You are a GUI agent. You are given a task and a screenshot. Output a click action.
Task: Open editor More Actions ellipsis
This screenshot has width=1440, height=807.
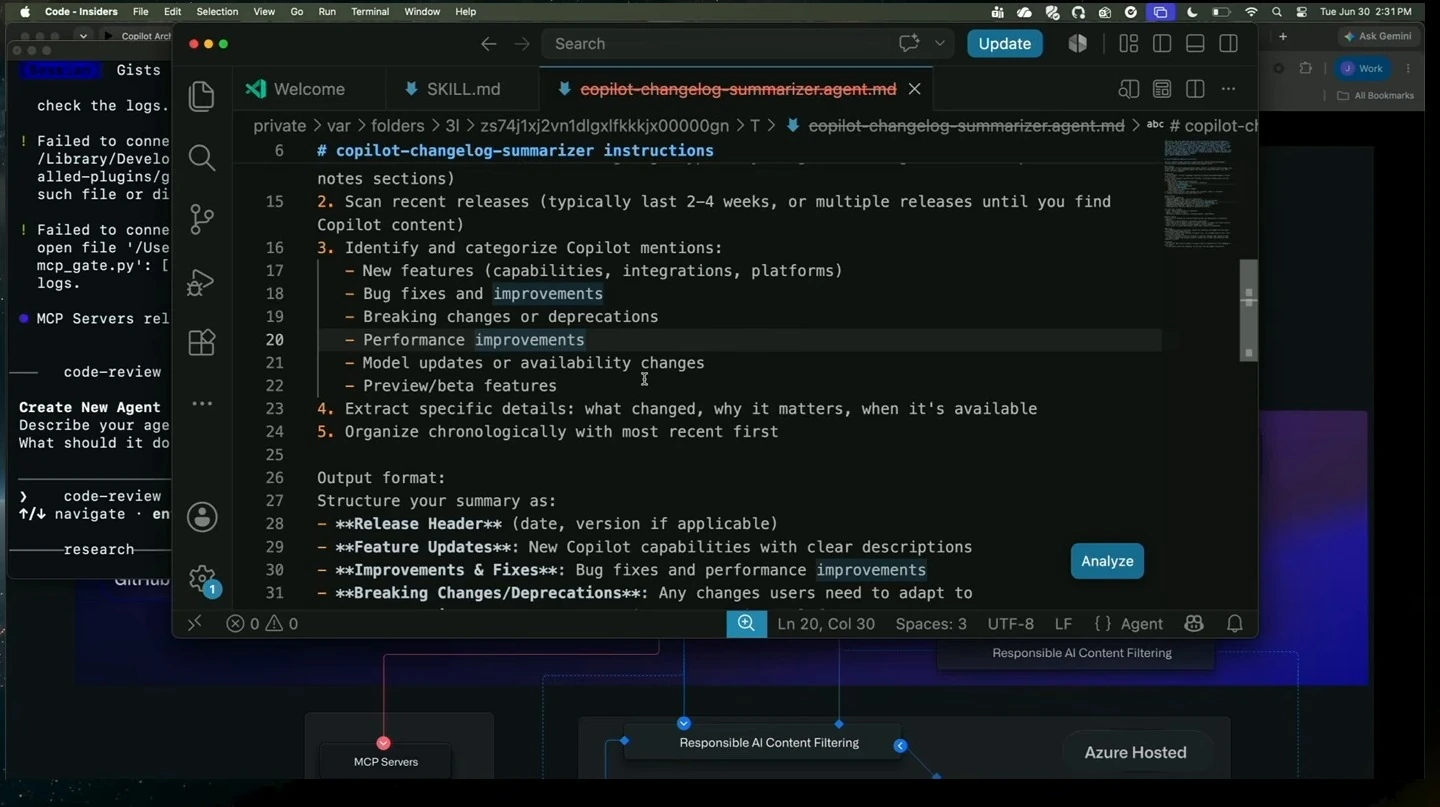tap(1228, 89)
